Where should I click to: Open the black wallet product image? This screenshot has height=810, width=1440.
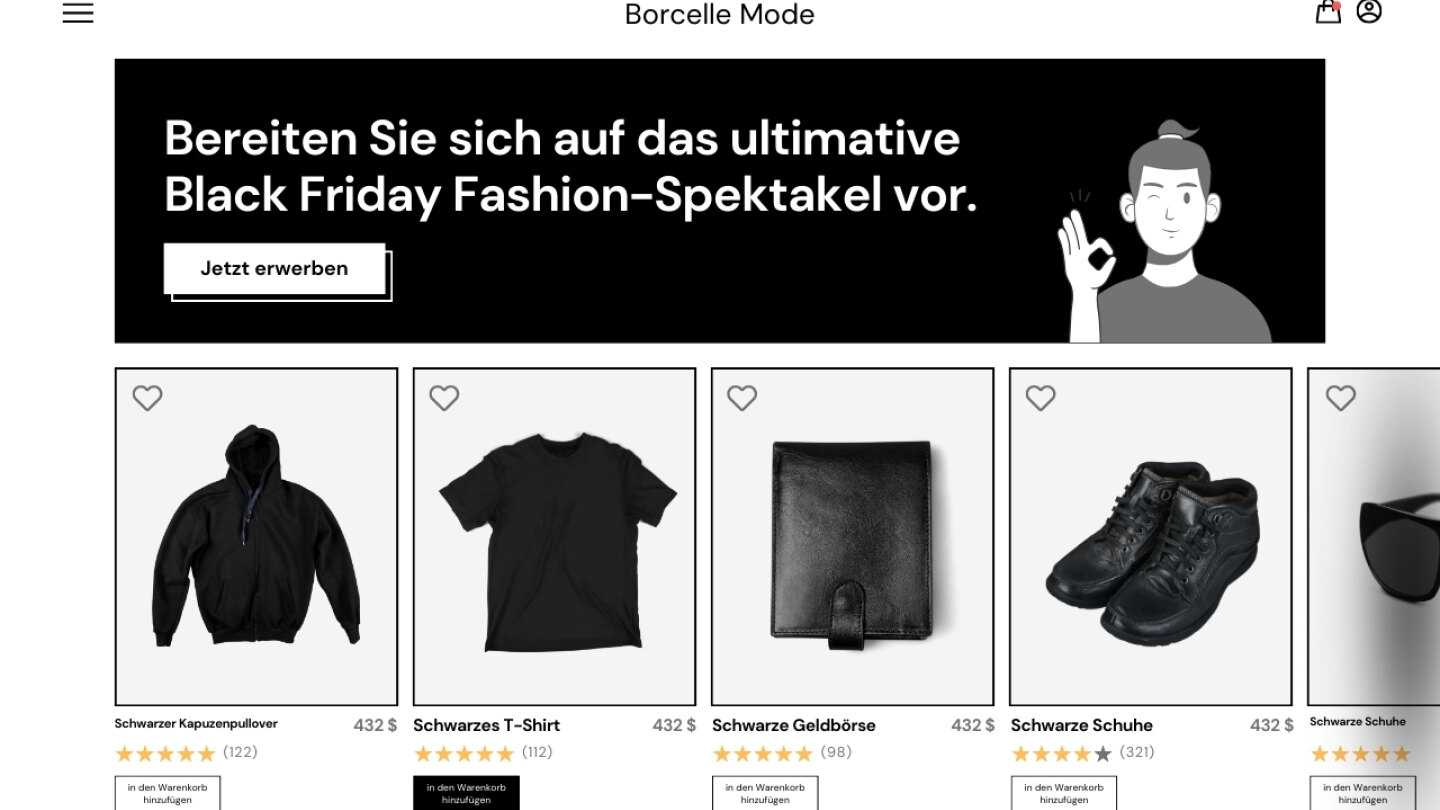[x=852, y=537]
